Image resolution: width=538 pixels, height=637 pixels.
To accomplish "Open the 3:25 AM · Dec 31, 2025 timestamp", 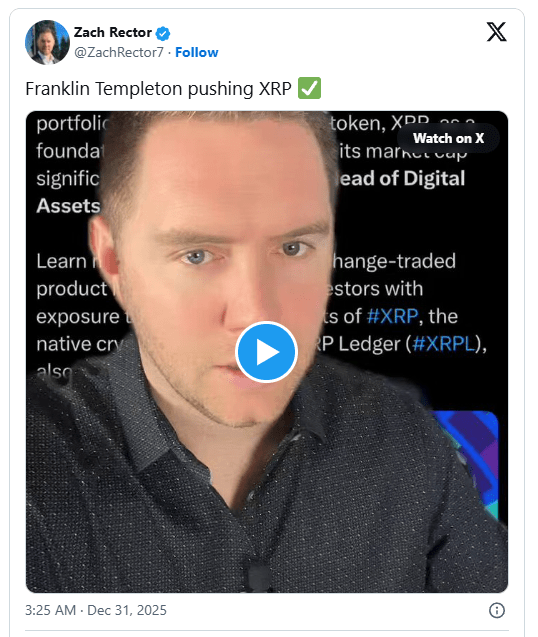I will [96, 610].
